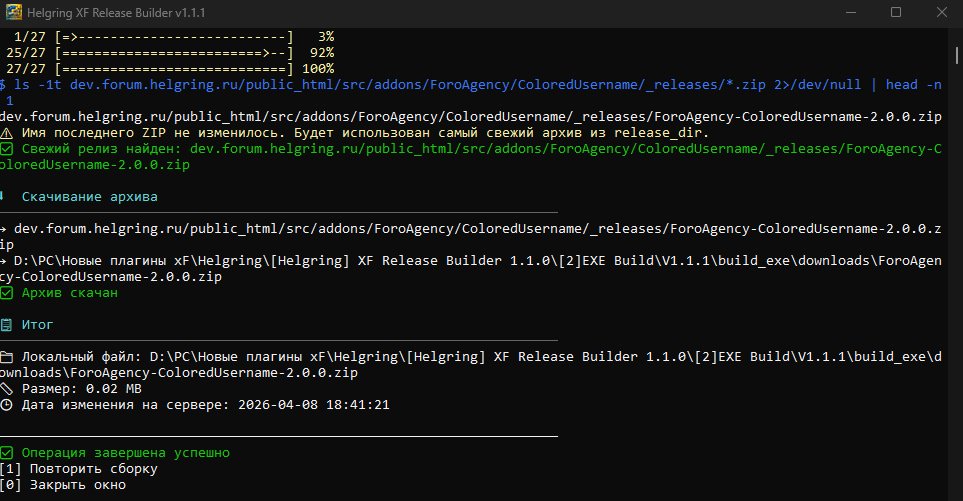This screenshot has height=501, width=963.
Task: Click the "ls -1t" command line text
Action: [x=471, y=93]
